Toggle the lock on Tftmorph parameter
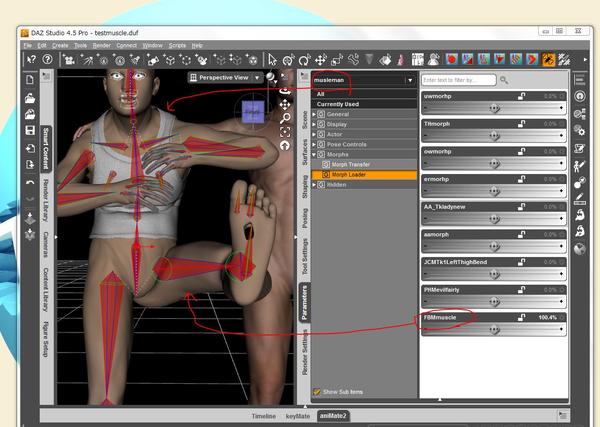This screenshot has height=427, width=600. tap(521, 124)
